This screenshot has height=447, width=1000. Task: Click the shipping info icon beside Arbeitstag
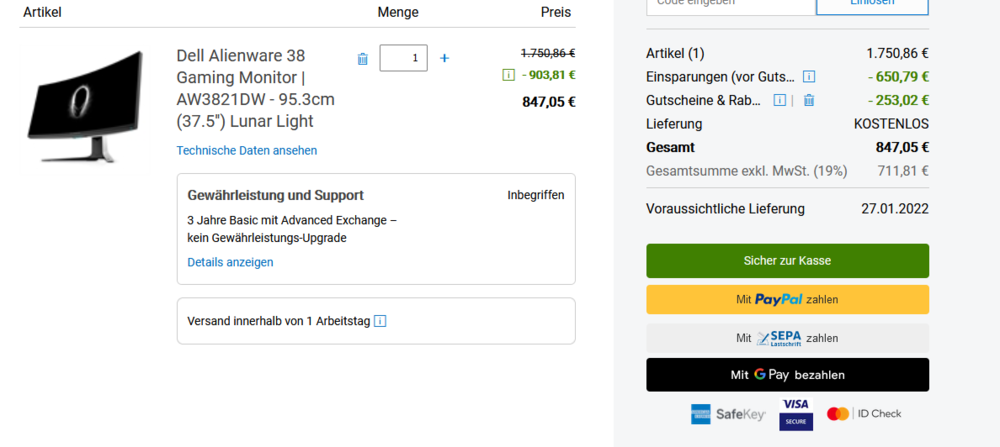[380, 321]
